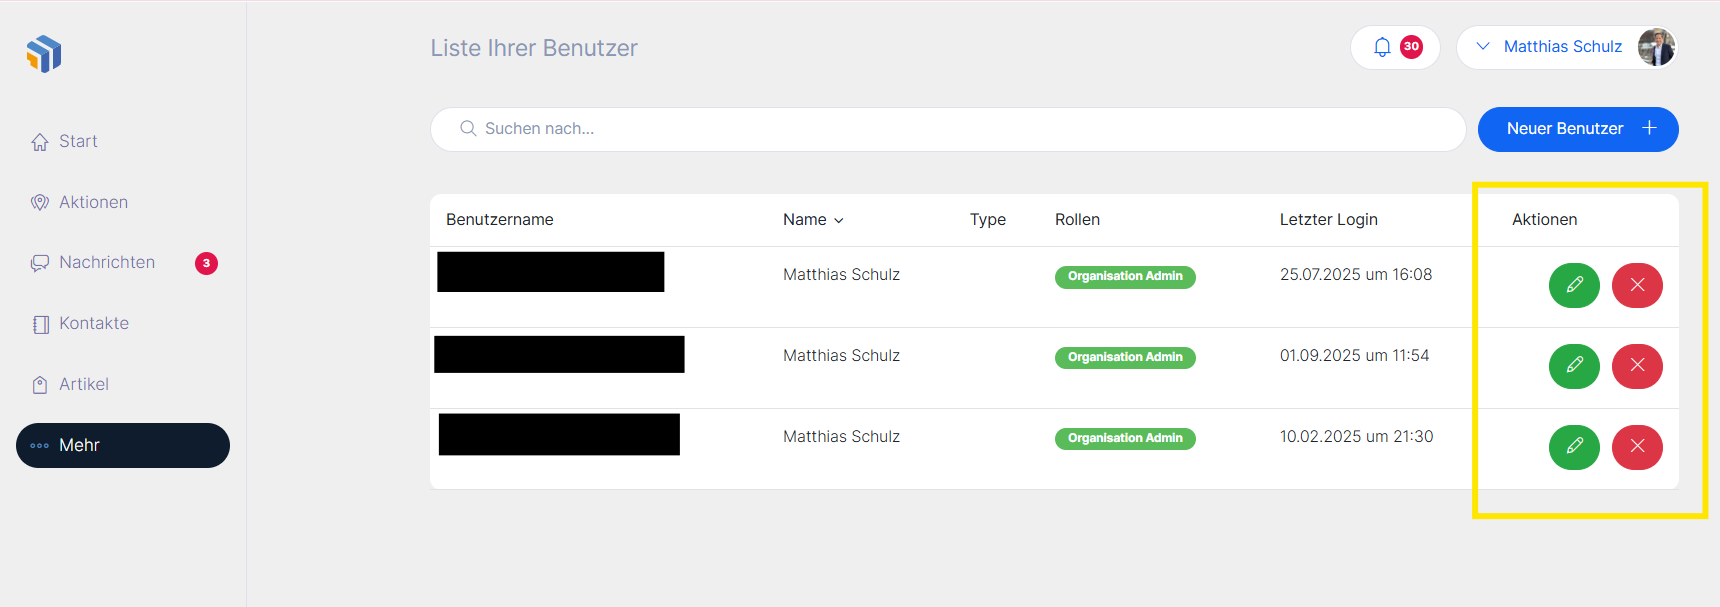The width and height of the screenshot is (1720, 607).
Task: Navigate to Kontakte page
Action: coord(94,324)
